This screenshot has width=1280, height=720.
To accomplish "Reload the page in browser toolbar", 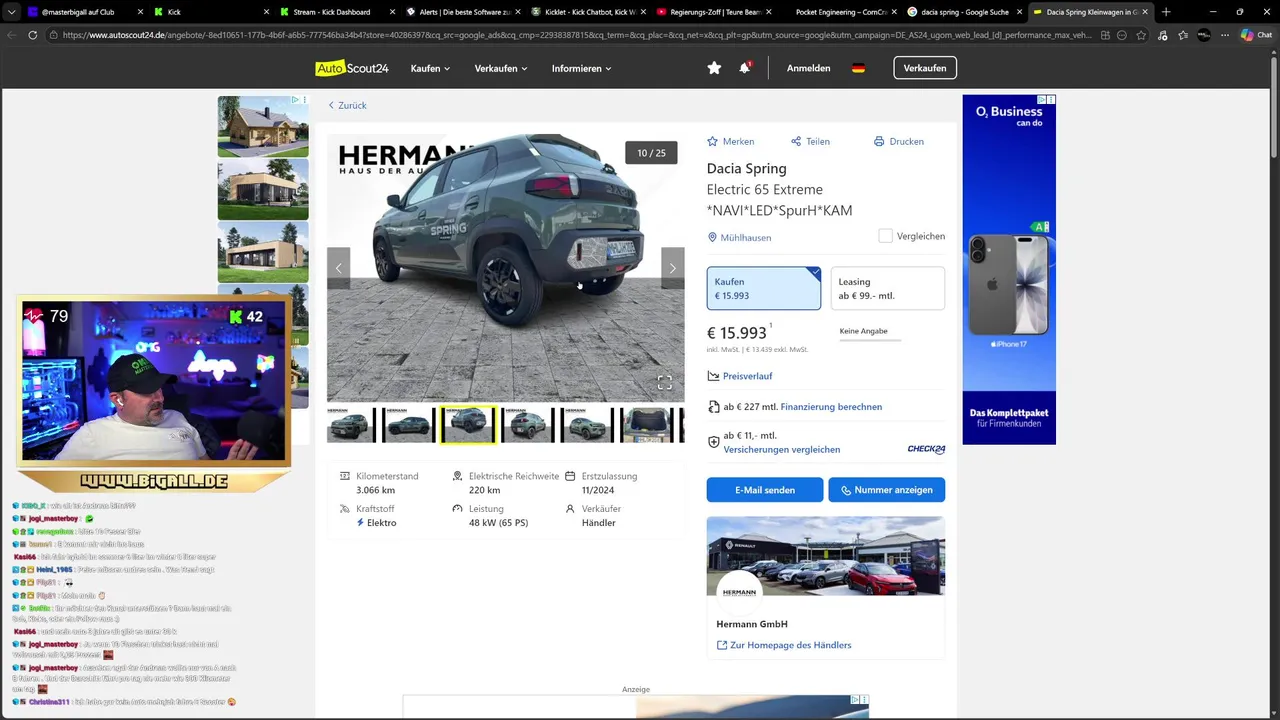I will 32,34.
